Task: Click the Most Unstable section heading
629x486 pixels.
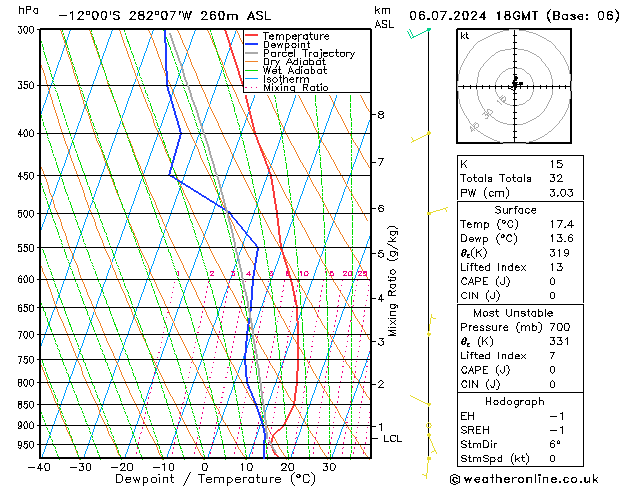Action: tap(513, 313)
